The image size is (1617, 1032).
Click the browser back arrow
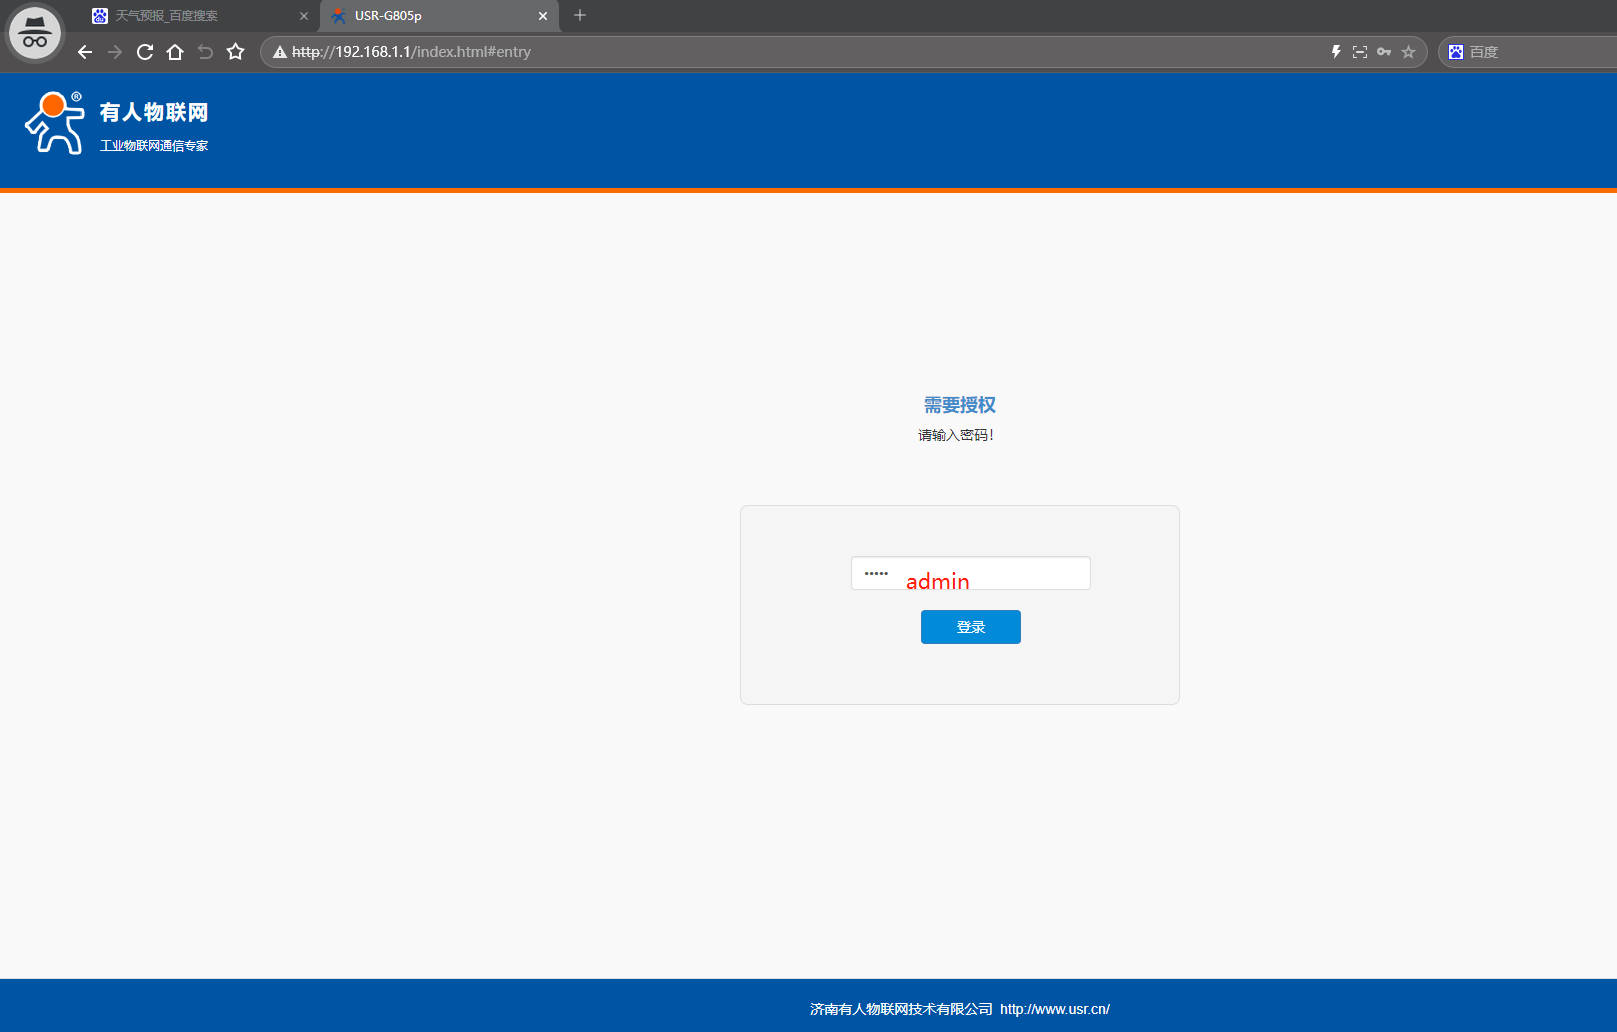(85, 52)
